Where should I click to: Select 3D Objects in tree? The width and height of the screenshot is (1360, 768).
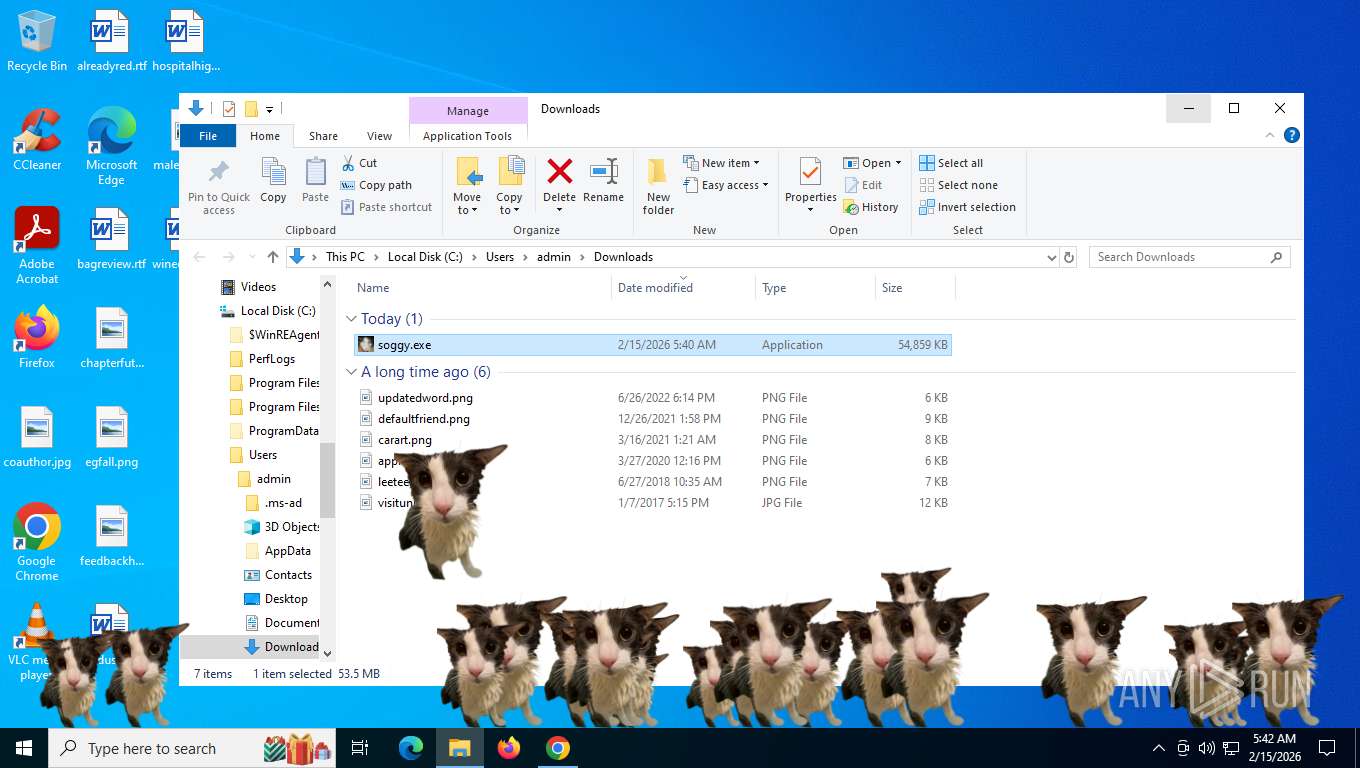click(x=282, y=527)
